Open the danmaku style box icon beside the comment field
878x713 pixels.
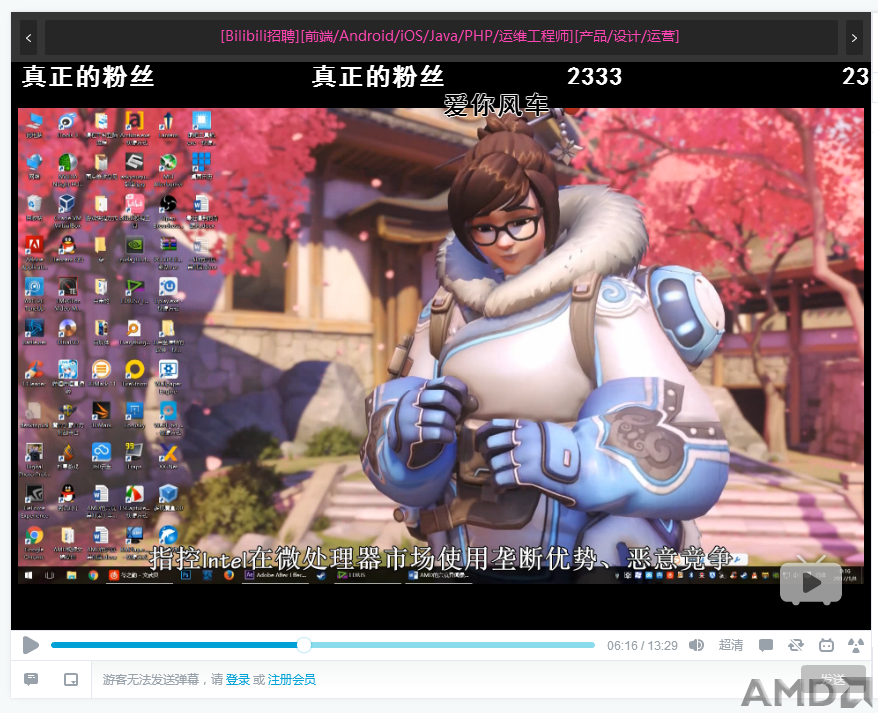coord(71,679)
